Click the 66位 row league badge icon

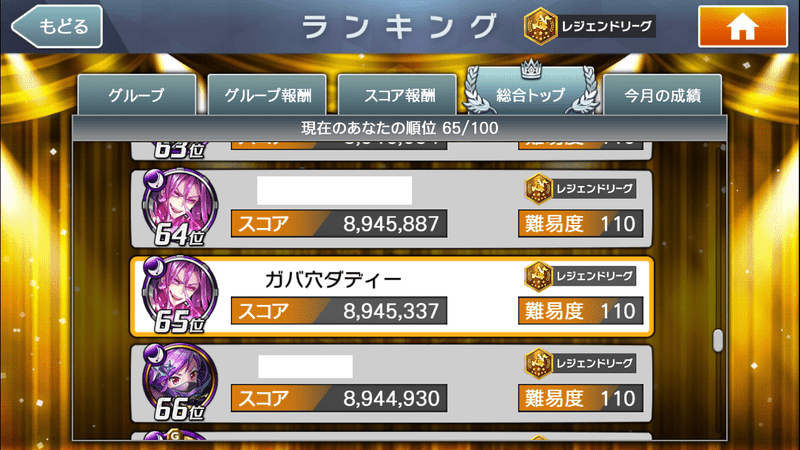point(538,363)
